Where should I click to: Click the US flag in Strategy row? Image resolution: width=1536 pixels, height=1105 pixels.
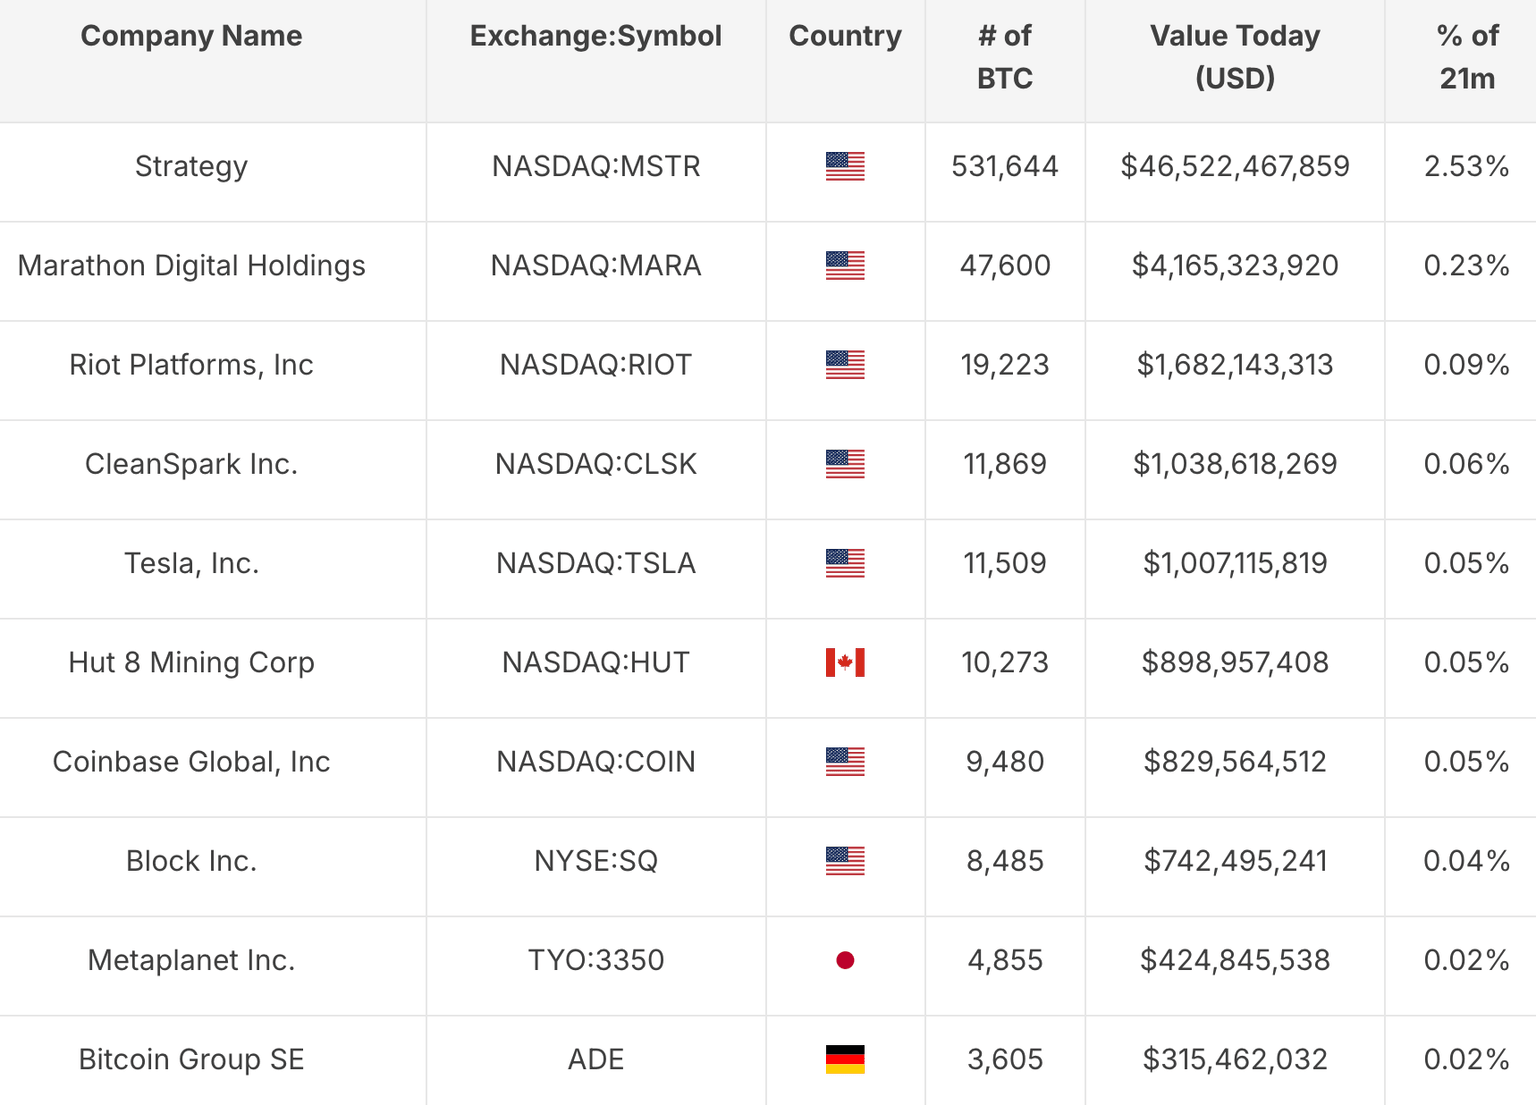(x=845, y=166)
